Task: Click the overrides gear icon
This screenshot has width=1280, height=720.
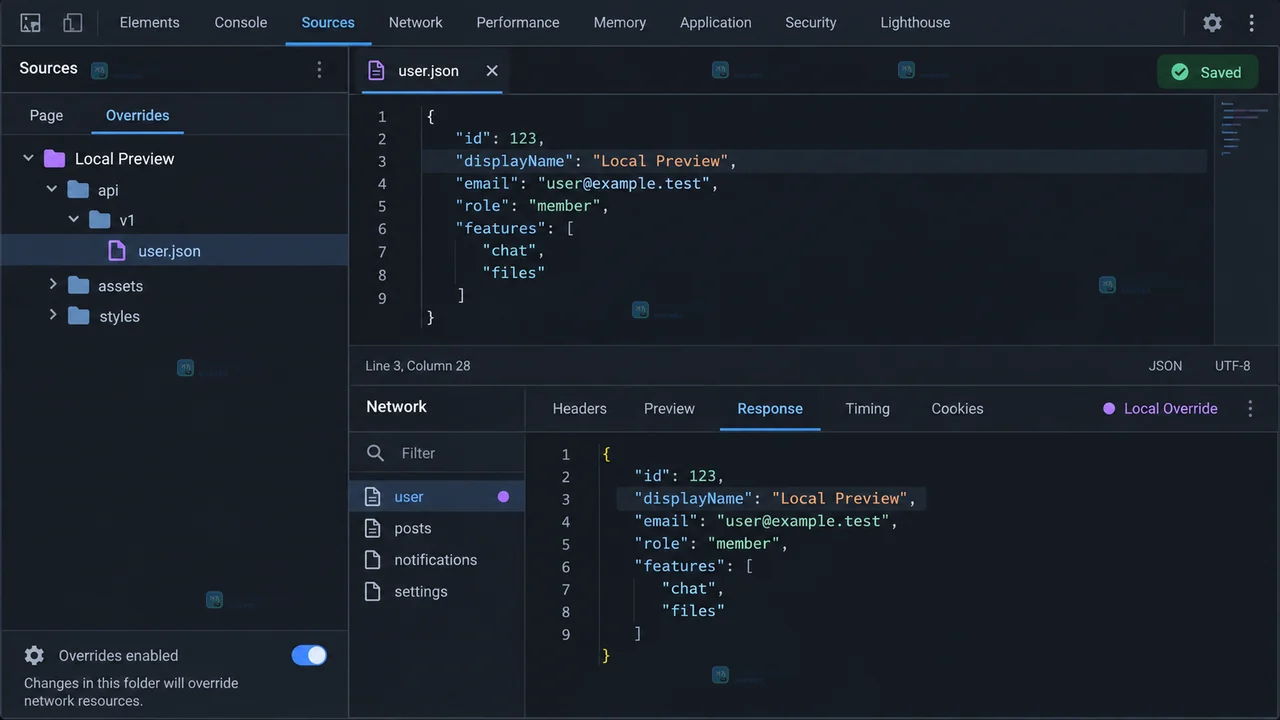Action: (x=34, y=655)
